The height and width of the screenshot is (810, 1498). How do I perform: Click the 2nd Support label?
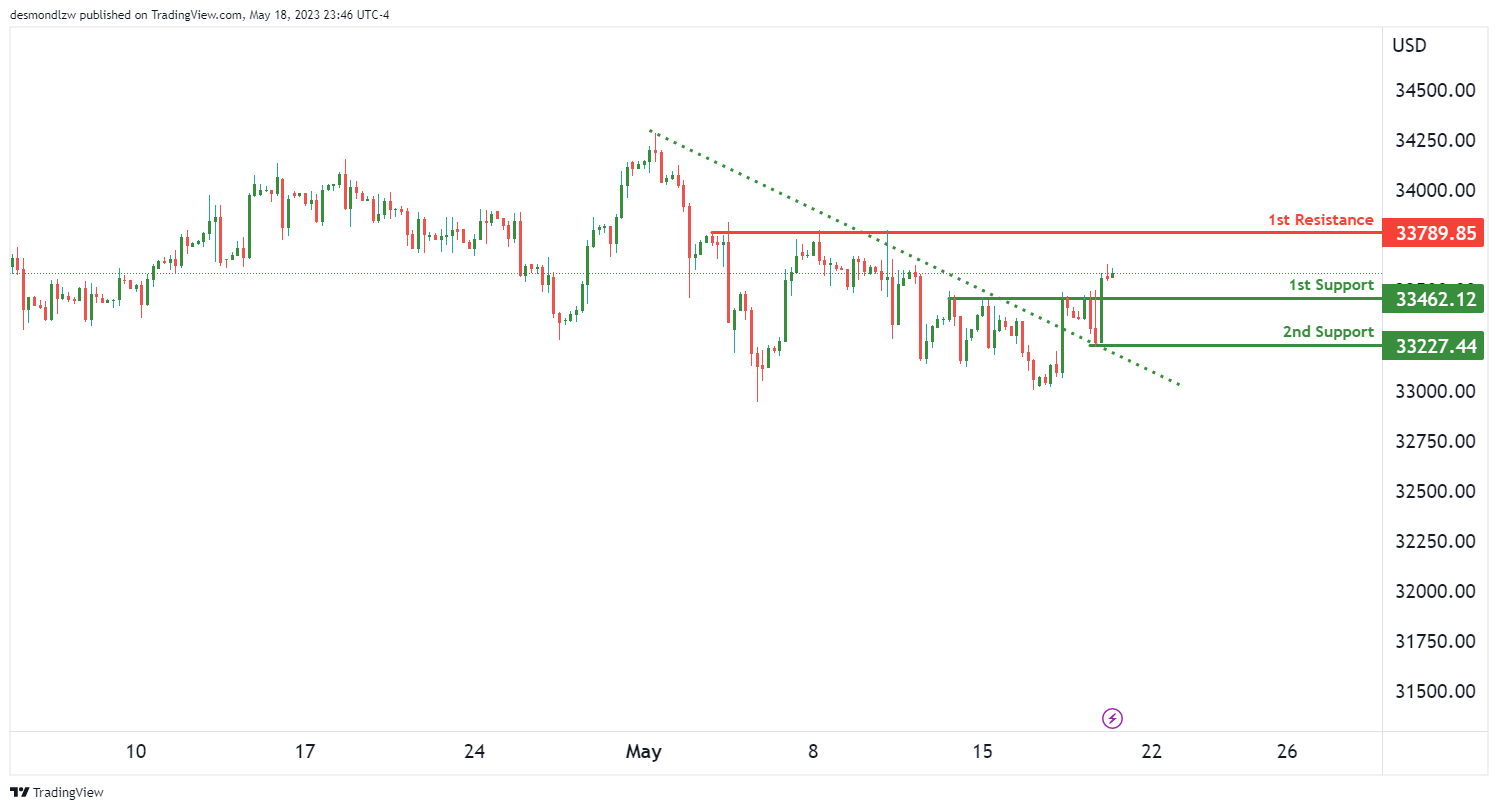1328,332
